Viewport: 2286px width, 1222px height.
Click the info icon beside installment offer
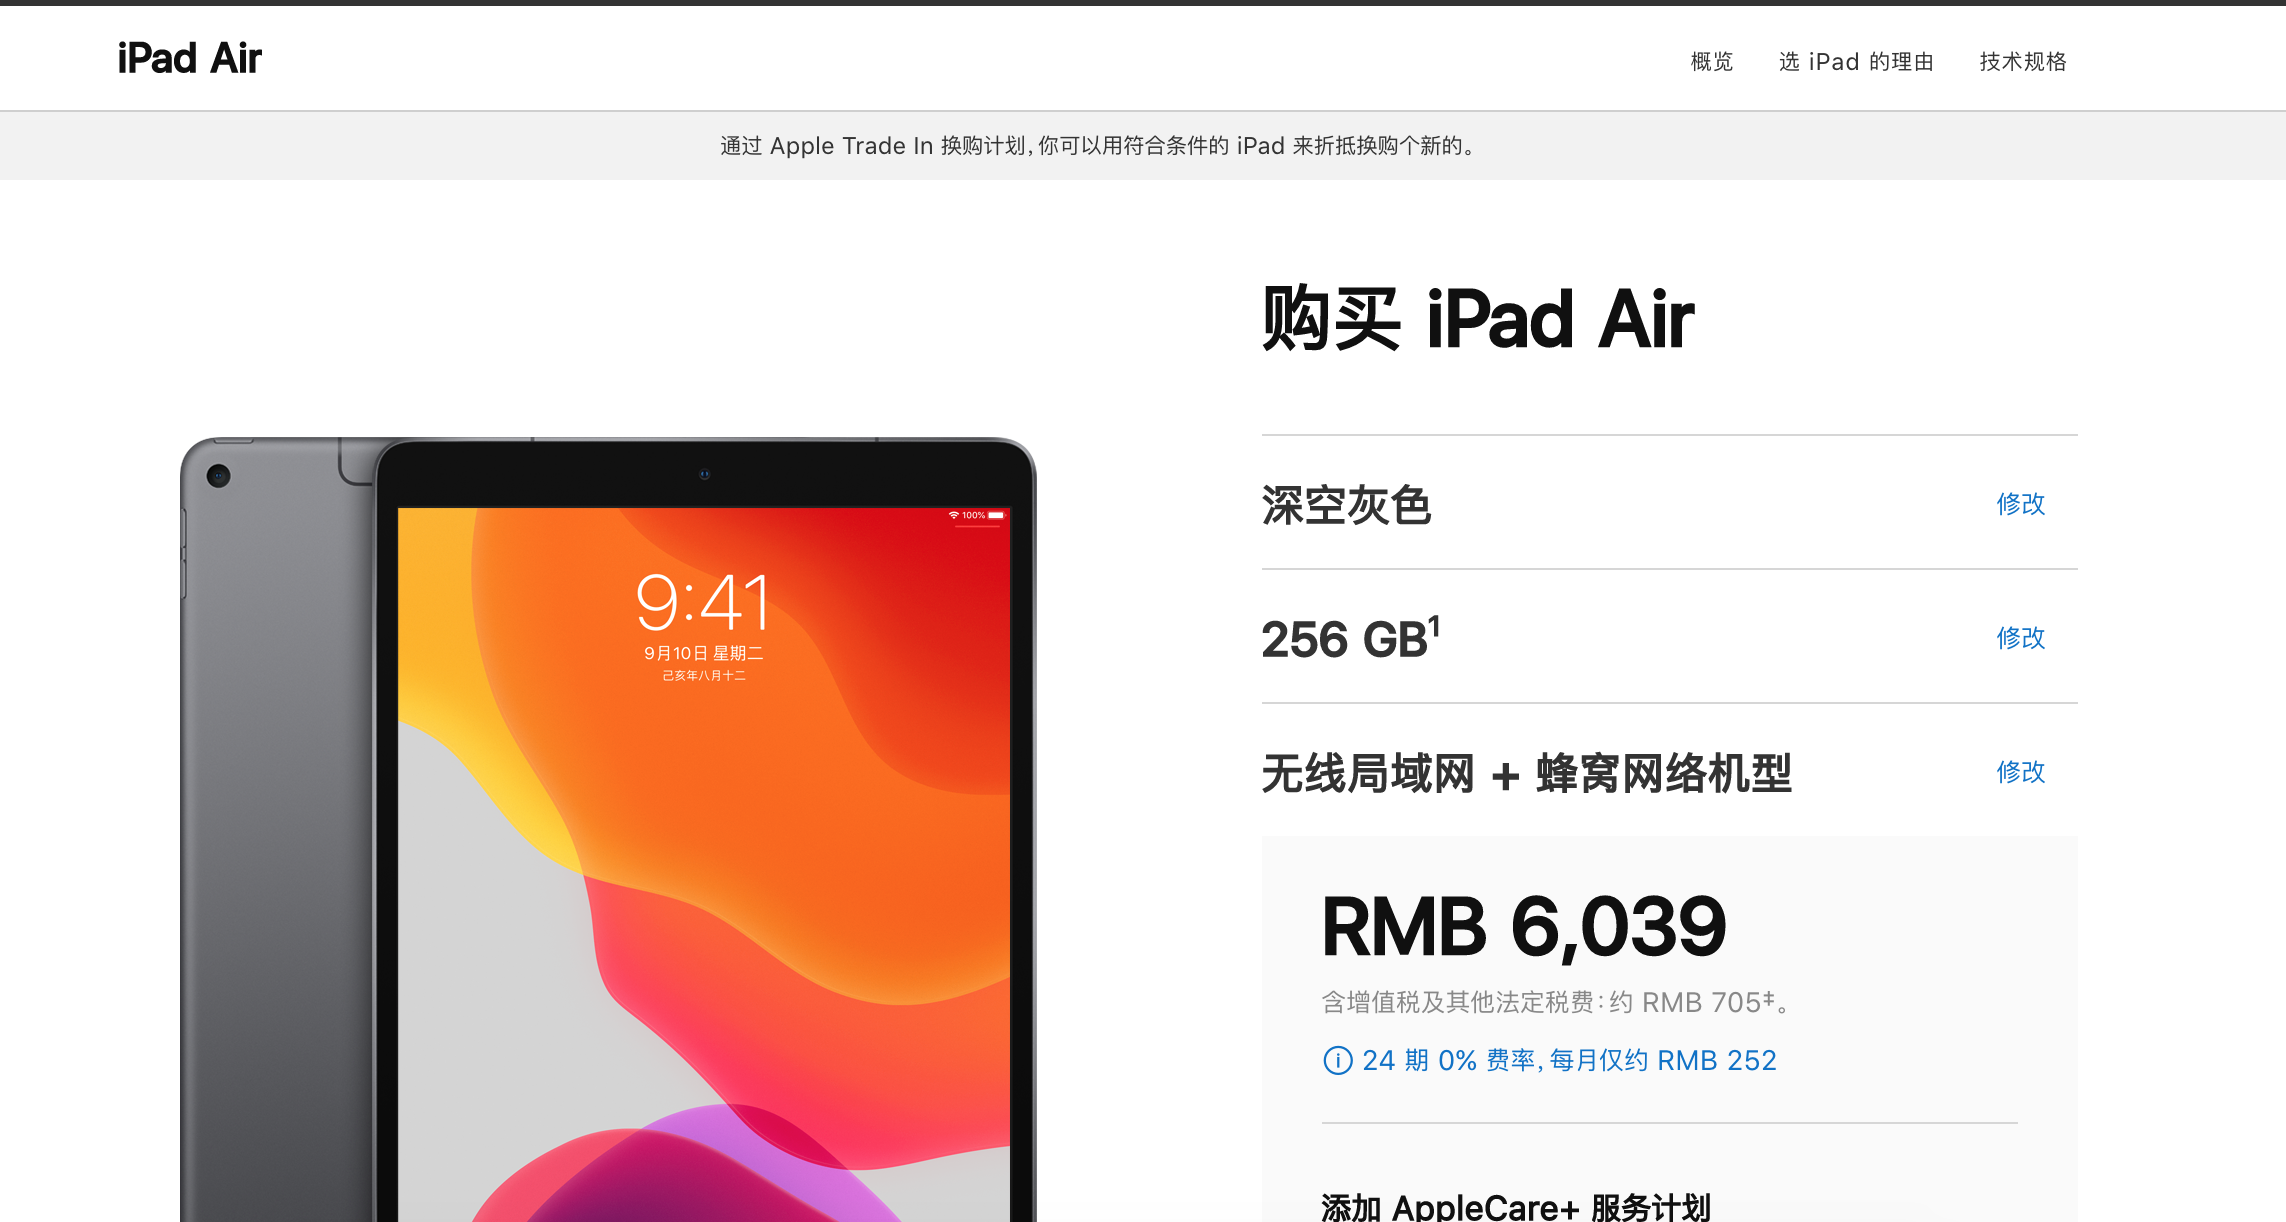(x=1337, y=1060)
